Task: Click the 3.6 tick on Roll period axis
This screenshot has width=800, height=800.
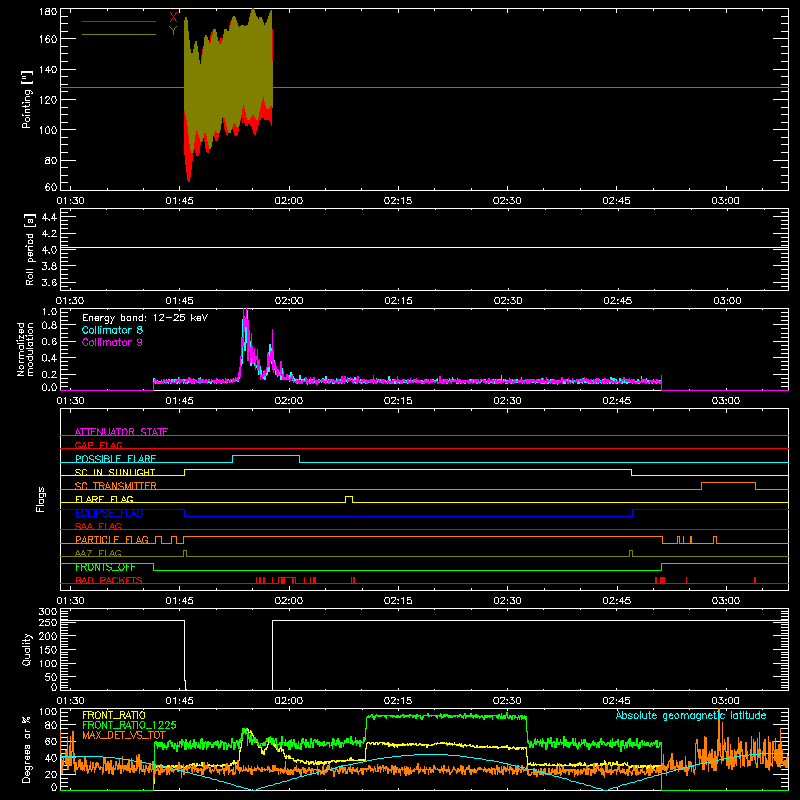Action: tap(49, 282)
